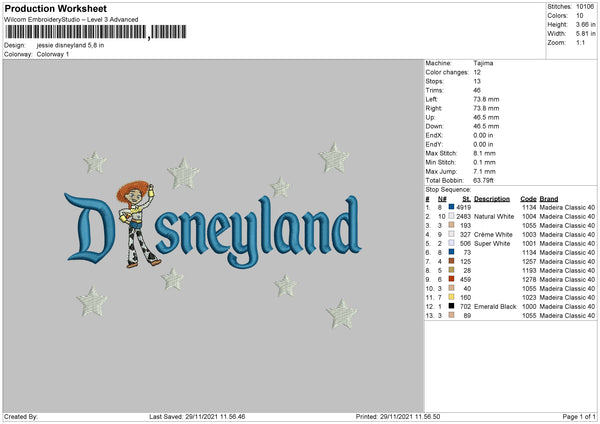
Task: Click the Min Stitch value 0.1 mm
Action: 484,162
